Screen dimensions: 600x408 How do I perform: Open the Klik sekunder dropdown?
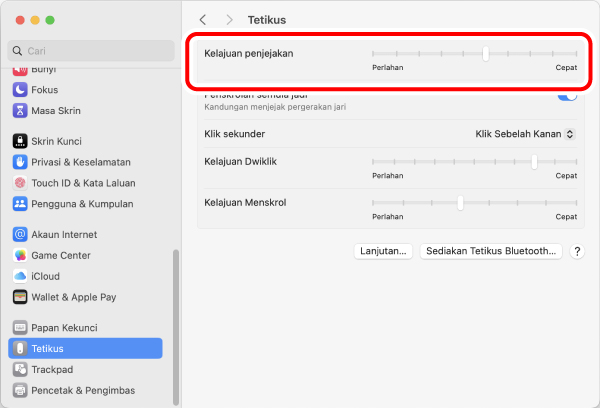click(x=525, y=133)
